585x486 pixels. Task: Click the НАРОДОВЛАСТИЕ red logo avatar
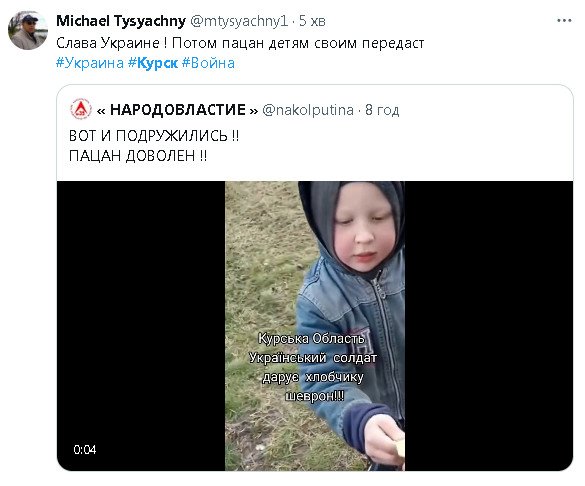81,109
